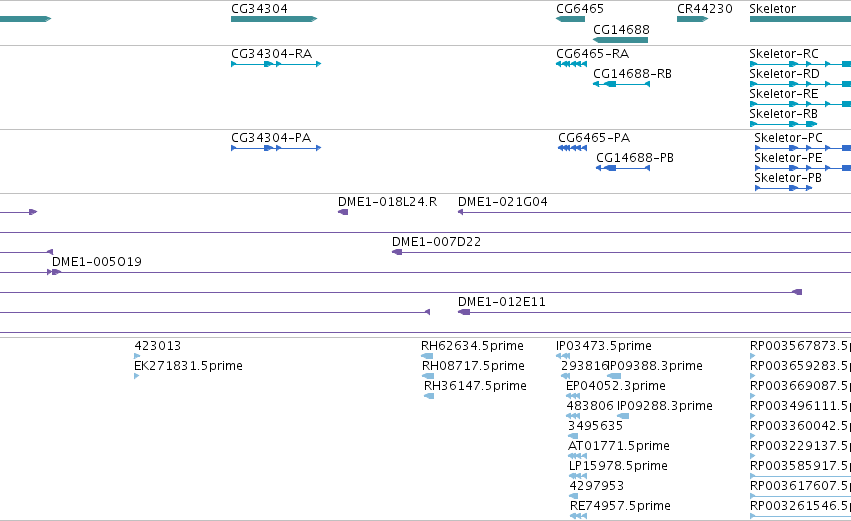The height and width of the screenshot is (521, 851).
Task: Click transcript CG14688-RB label
Action: pos(632,74)
